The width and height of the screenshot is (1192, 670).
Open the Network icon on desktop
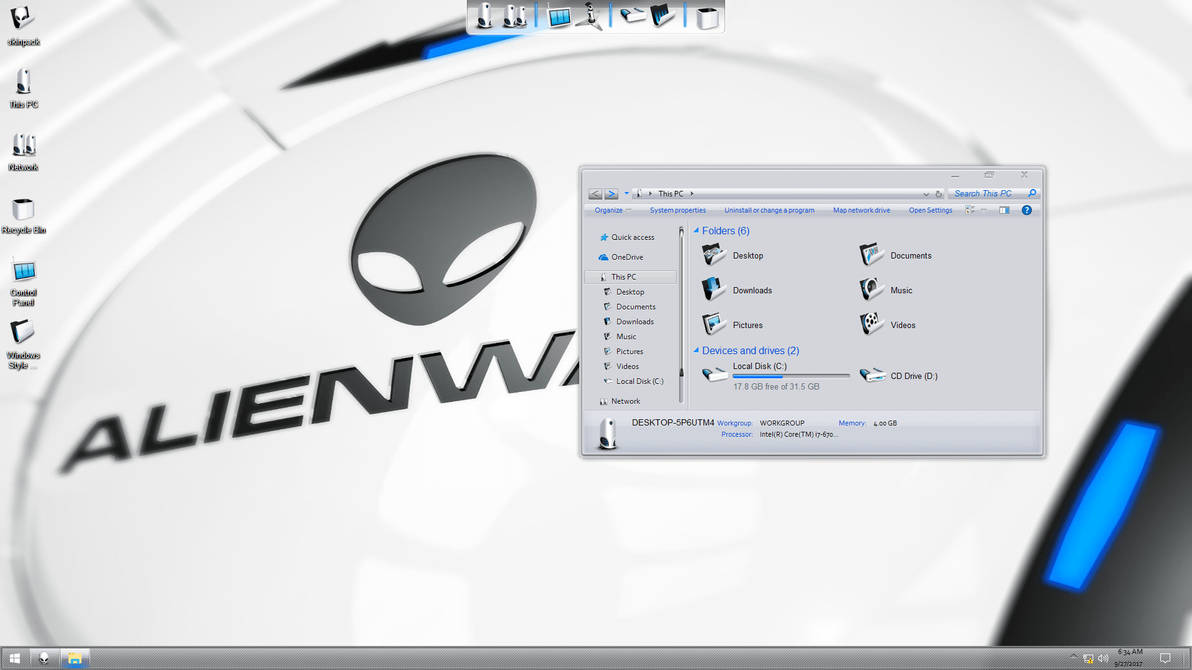[x=23, y=147]
